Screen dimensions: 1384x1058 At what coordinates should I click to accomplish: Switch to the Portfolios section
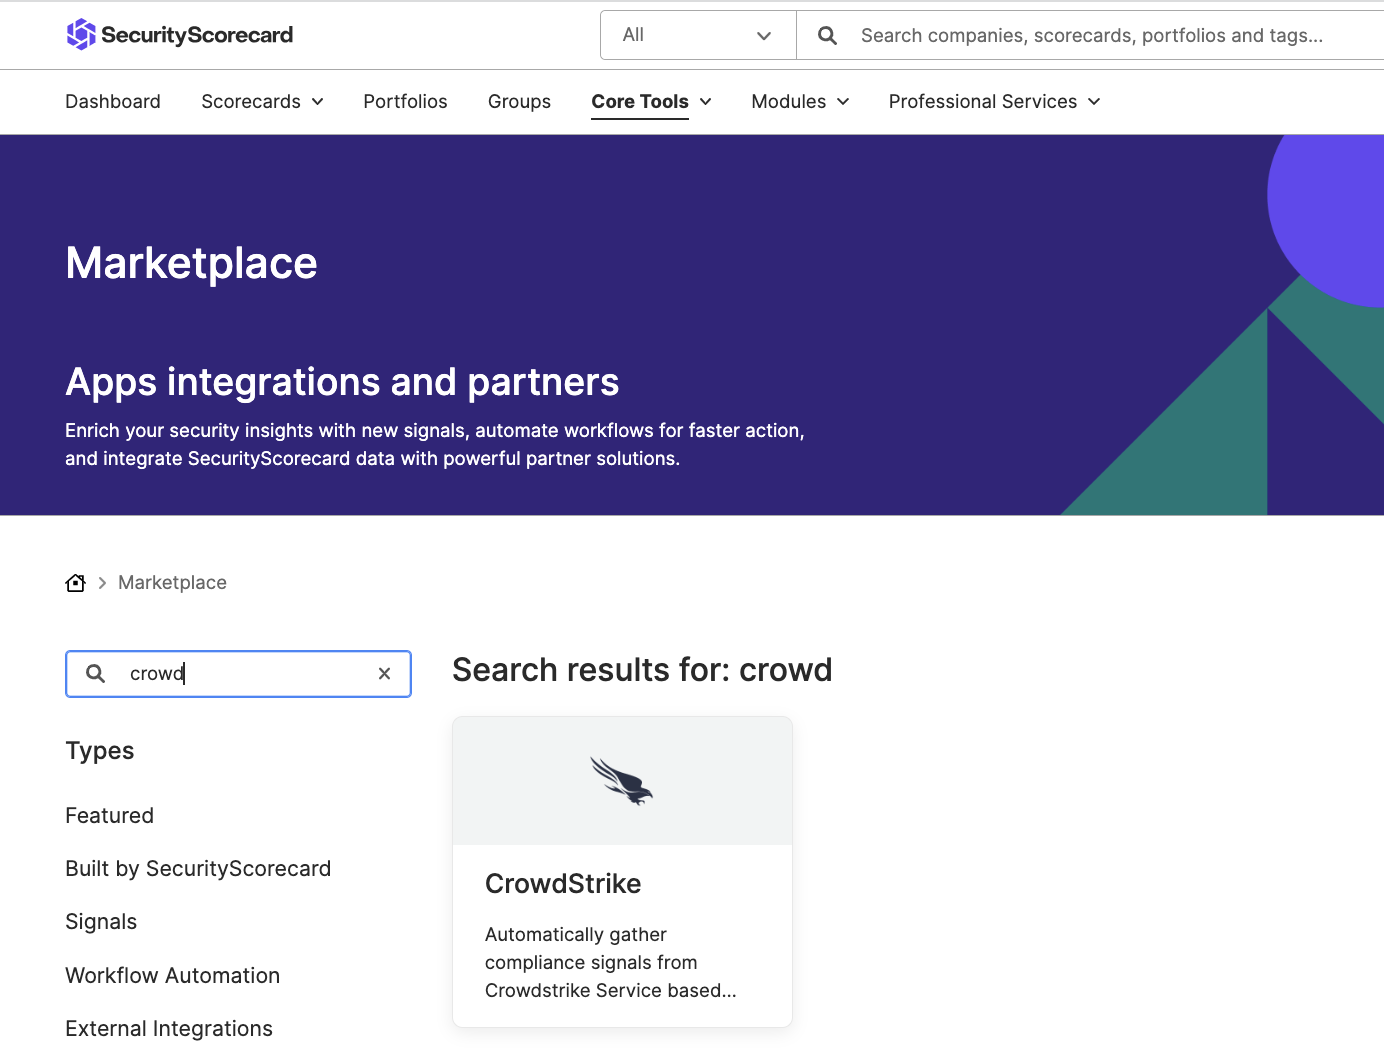tap(405, 101)
